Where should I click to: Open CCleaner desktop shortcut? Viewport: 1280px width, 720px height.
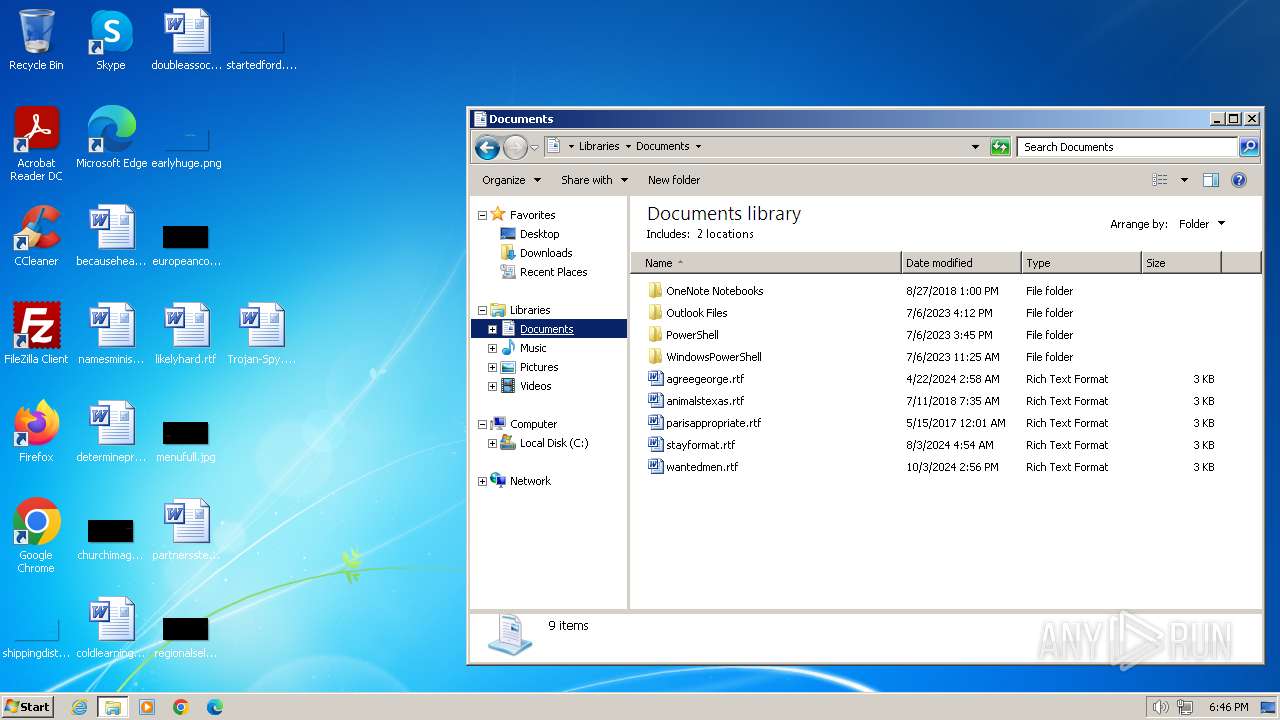pyautogui.click(x=36, y=236)
